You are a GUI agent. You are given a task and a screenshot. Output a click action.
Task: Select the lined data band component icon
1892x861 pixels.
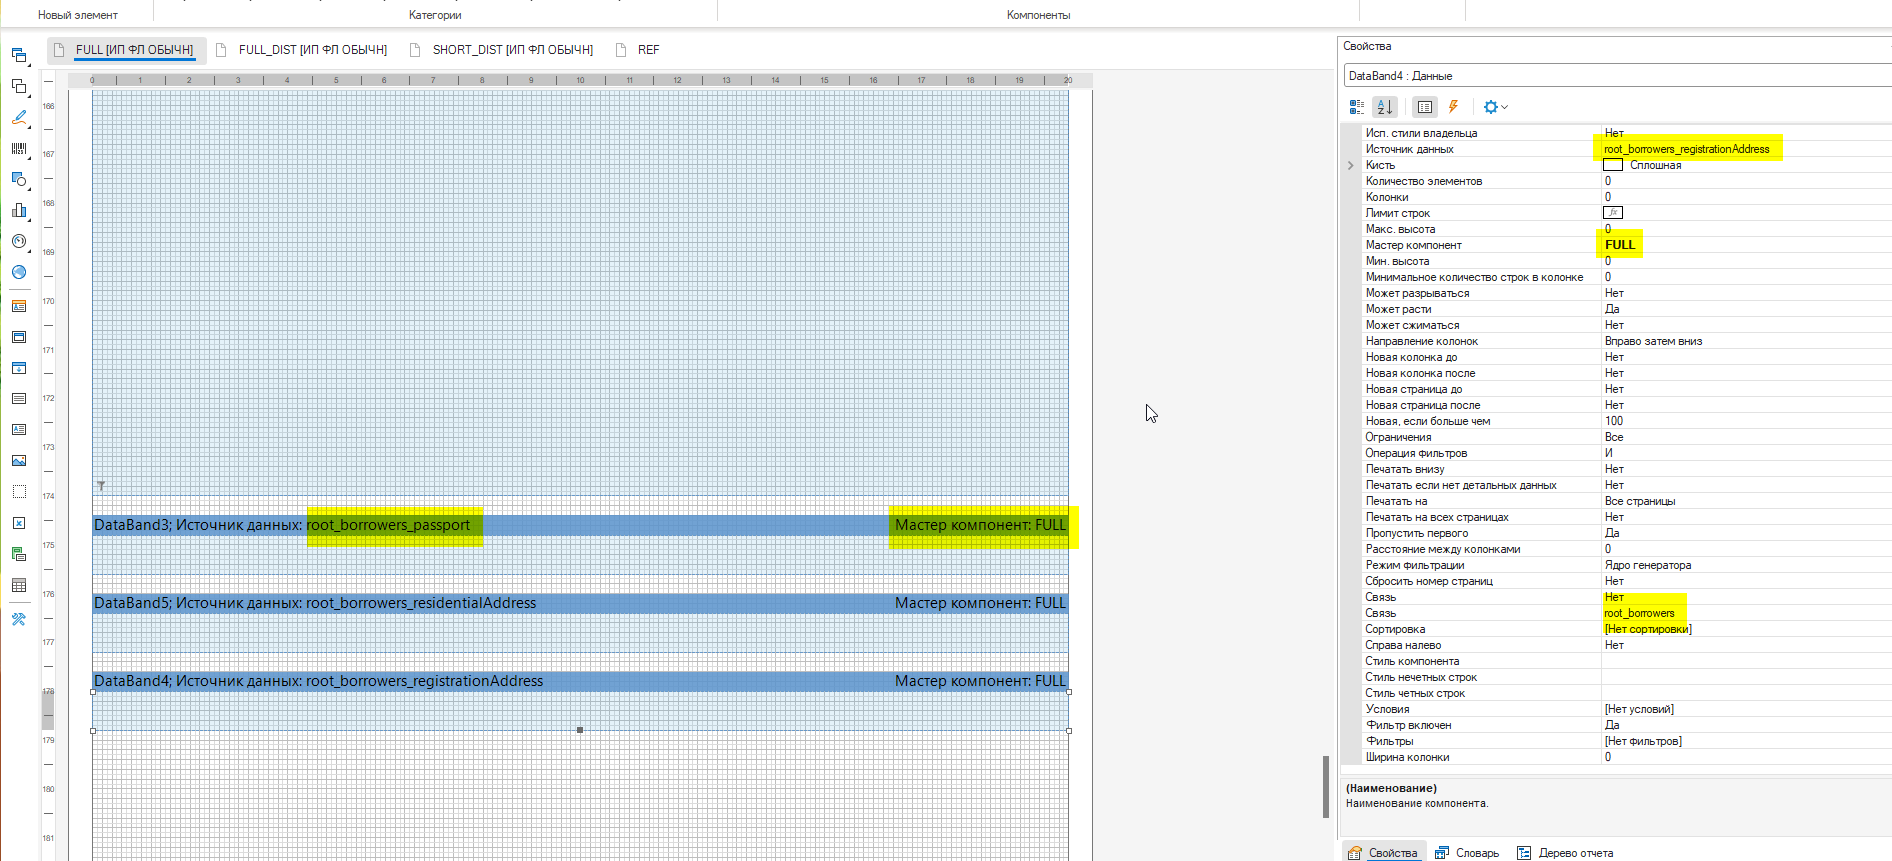click(19, 398)
